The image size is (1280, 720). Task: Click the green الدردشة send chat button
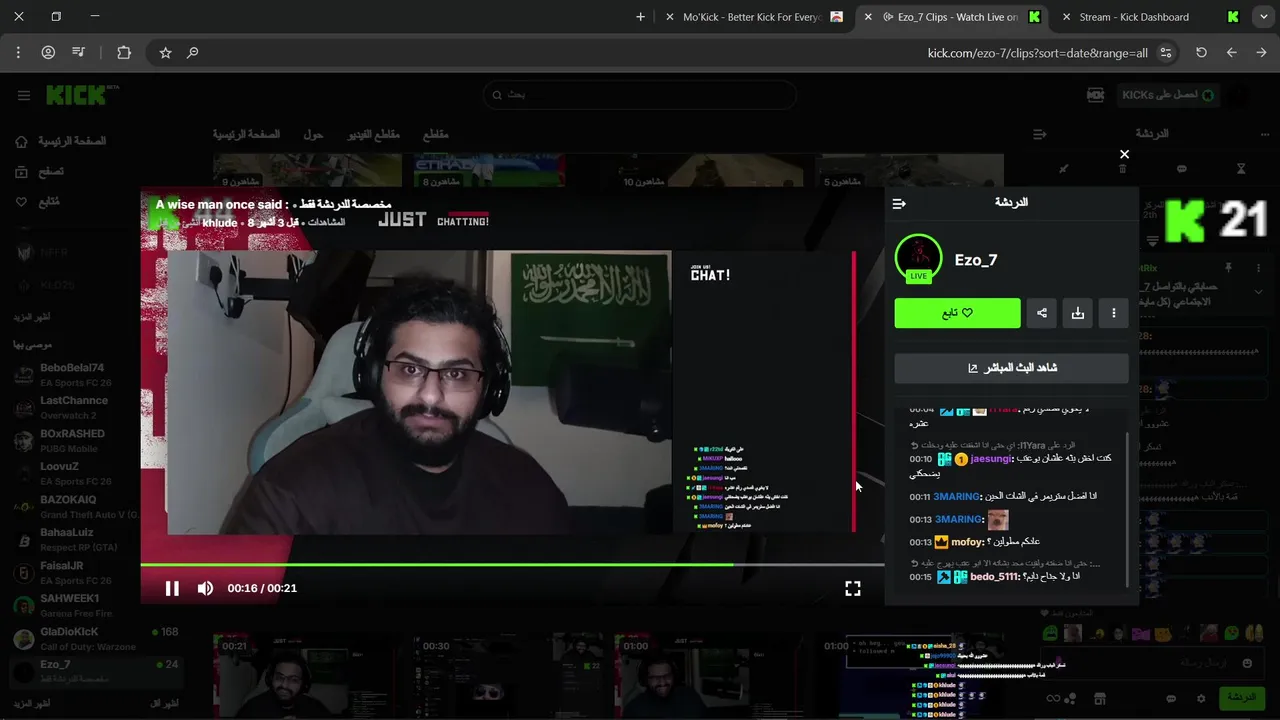pyautogui.click(x=1241, y=697)
